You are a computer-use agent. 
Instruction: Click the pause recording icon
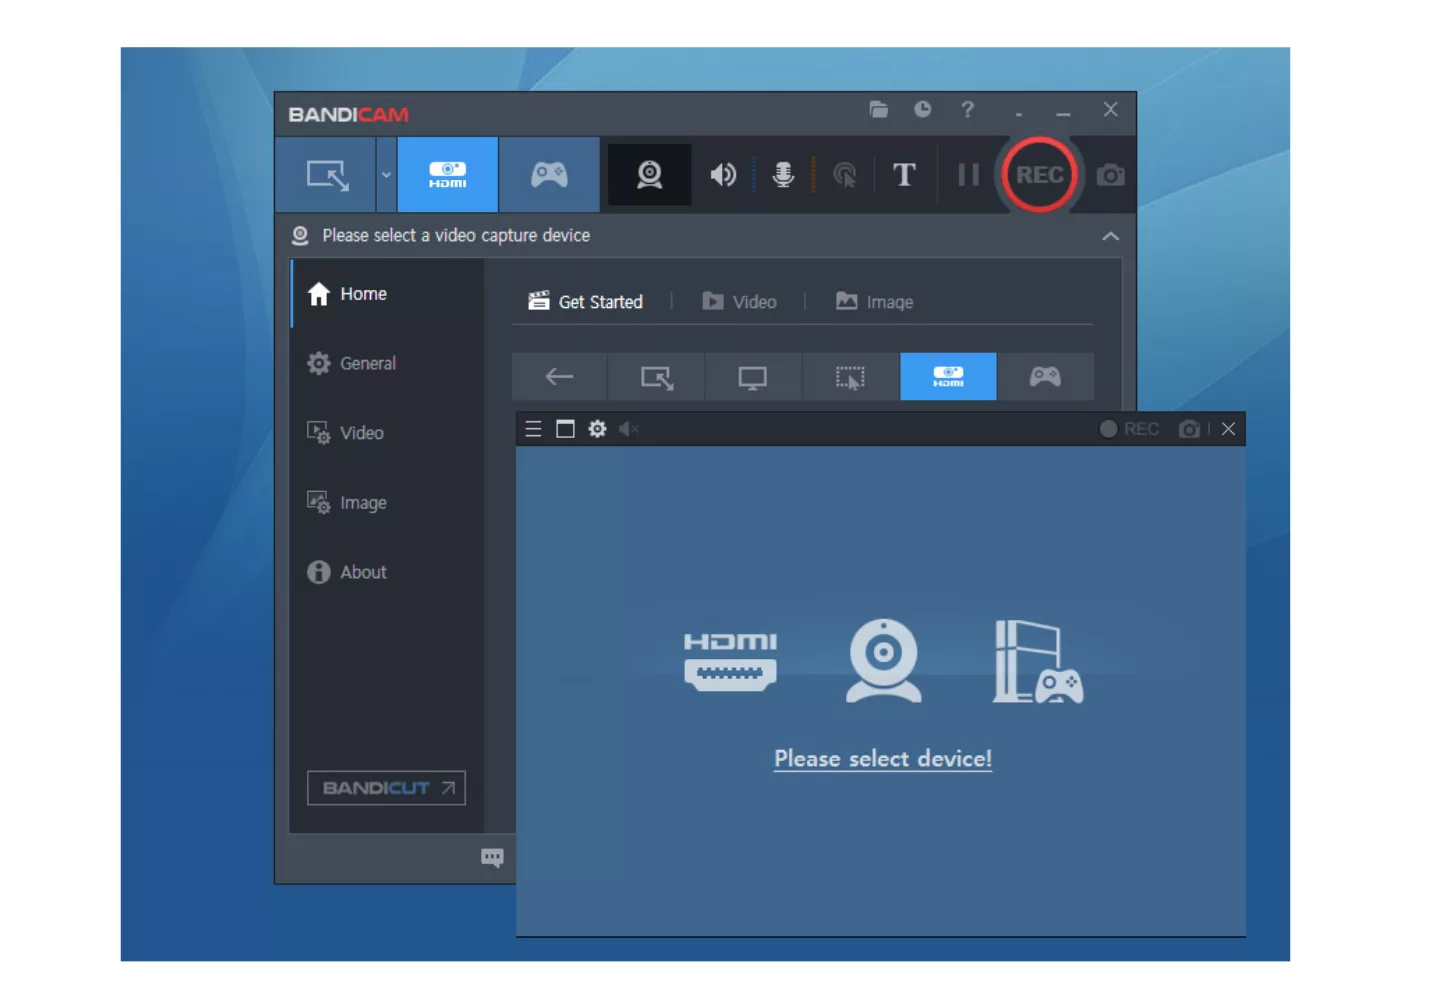tap(967, 174)
